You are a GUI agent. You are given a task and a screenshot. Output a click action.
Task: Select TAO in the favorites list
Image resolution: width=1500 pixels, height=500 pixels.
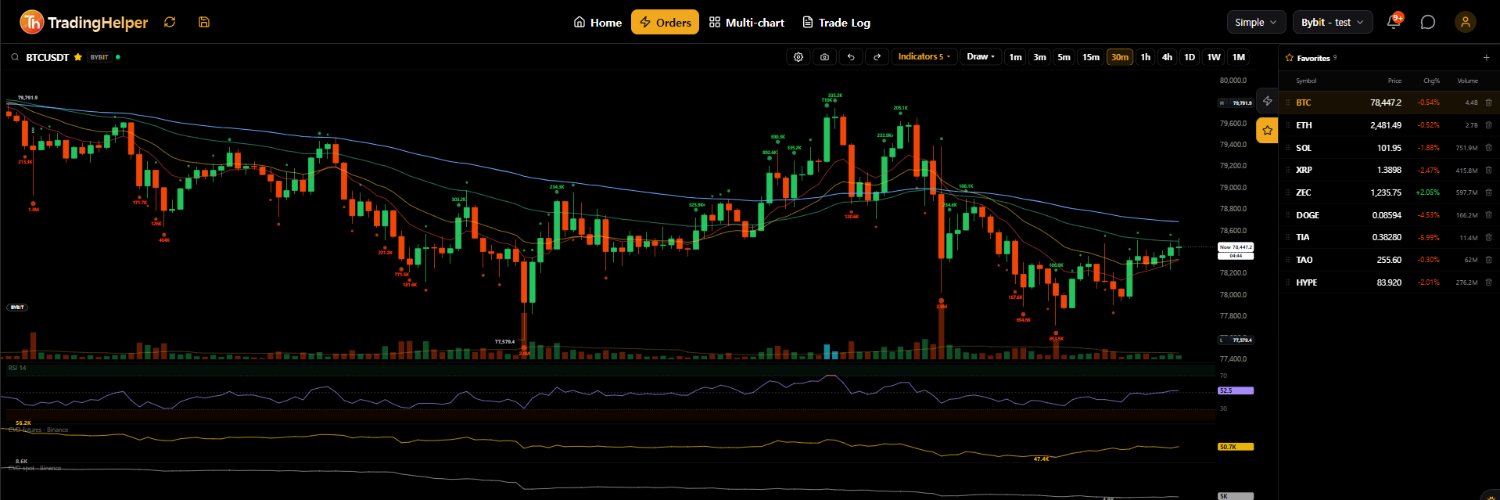click(1389, 260)
